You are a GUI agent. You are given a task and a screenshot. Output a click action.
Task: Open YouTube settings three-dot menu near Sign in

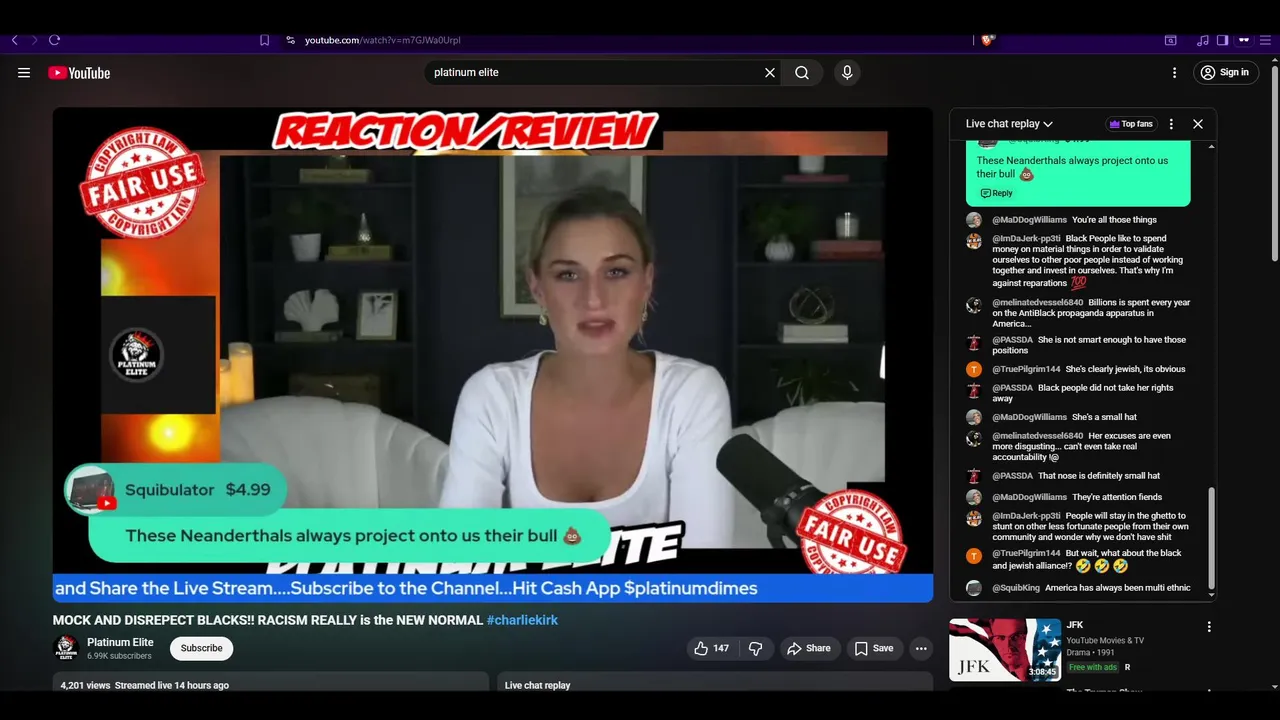point(1175,72)
